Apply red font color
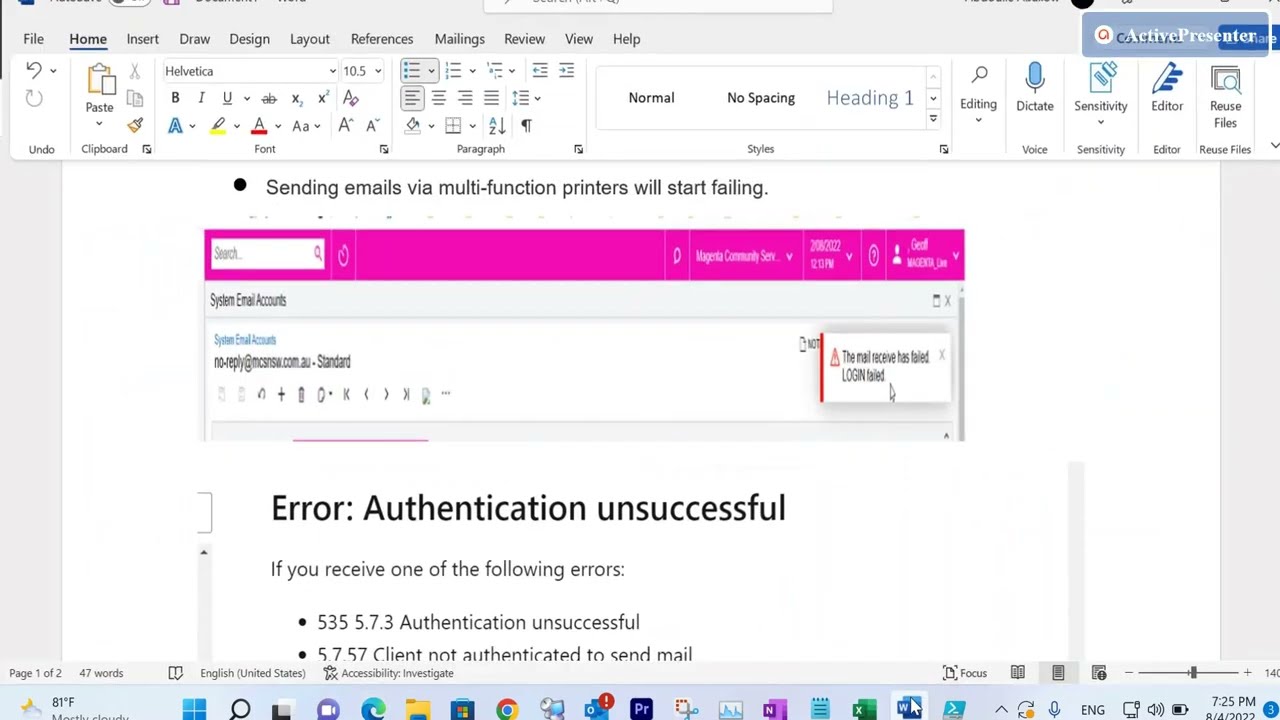Screen dimensions: 1280x720 [259, 126]
